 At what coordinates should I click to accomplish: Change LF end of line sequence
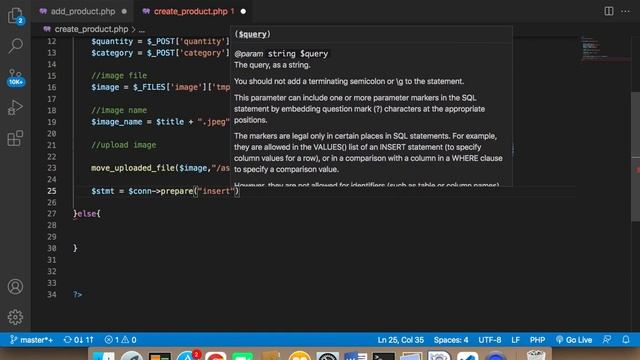pos(516,340)
